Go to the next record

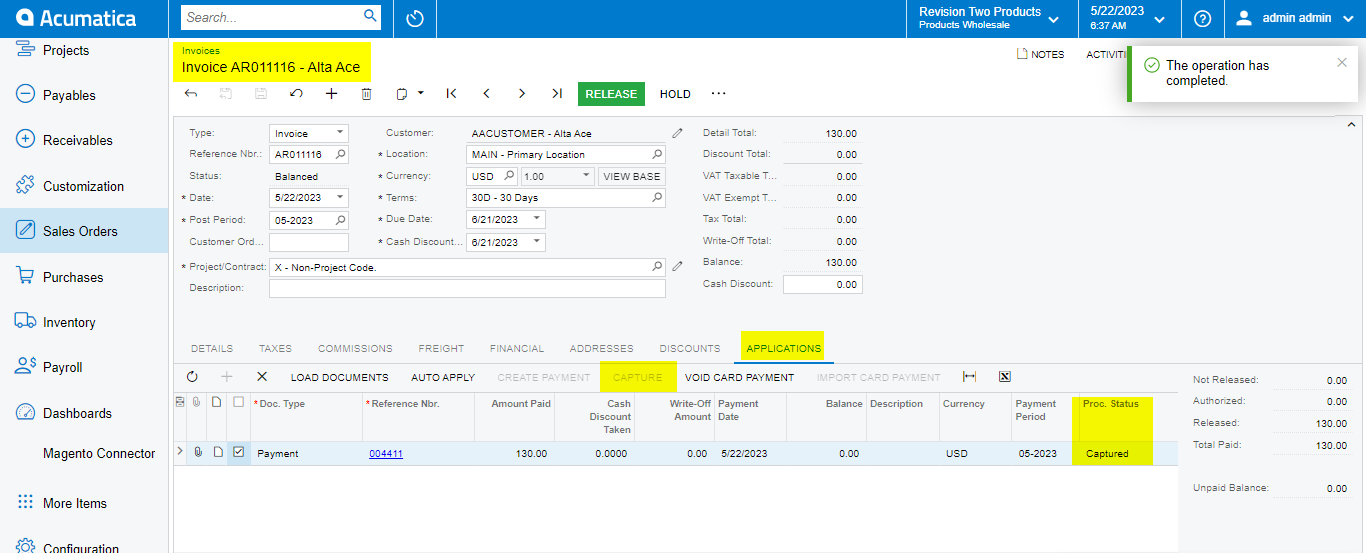click(521, 94)
